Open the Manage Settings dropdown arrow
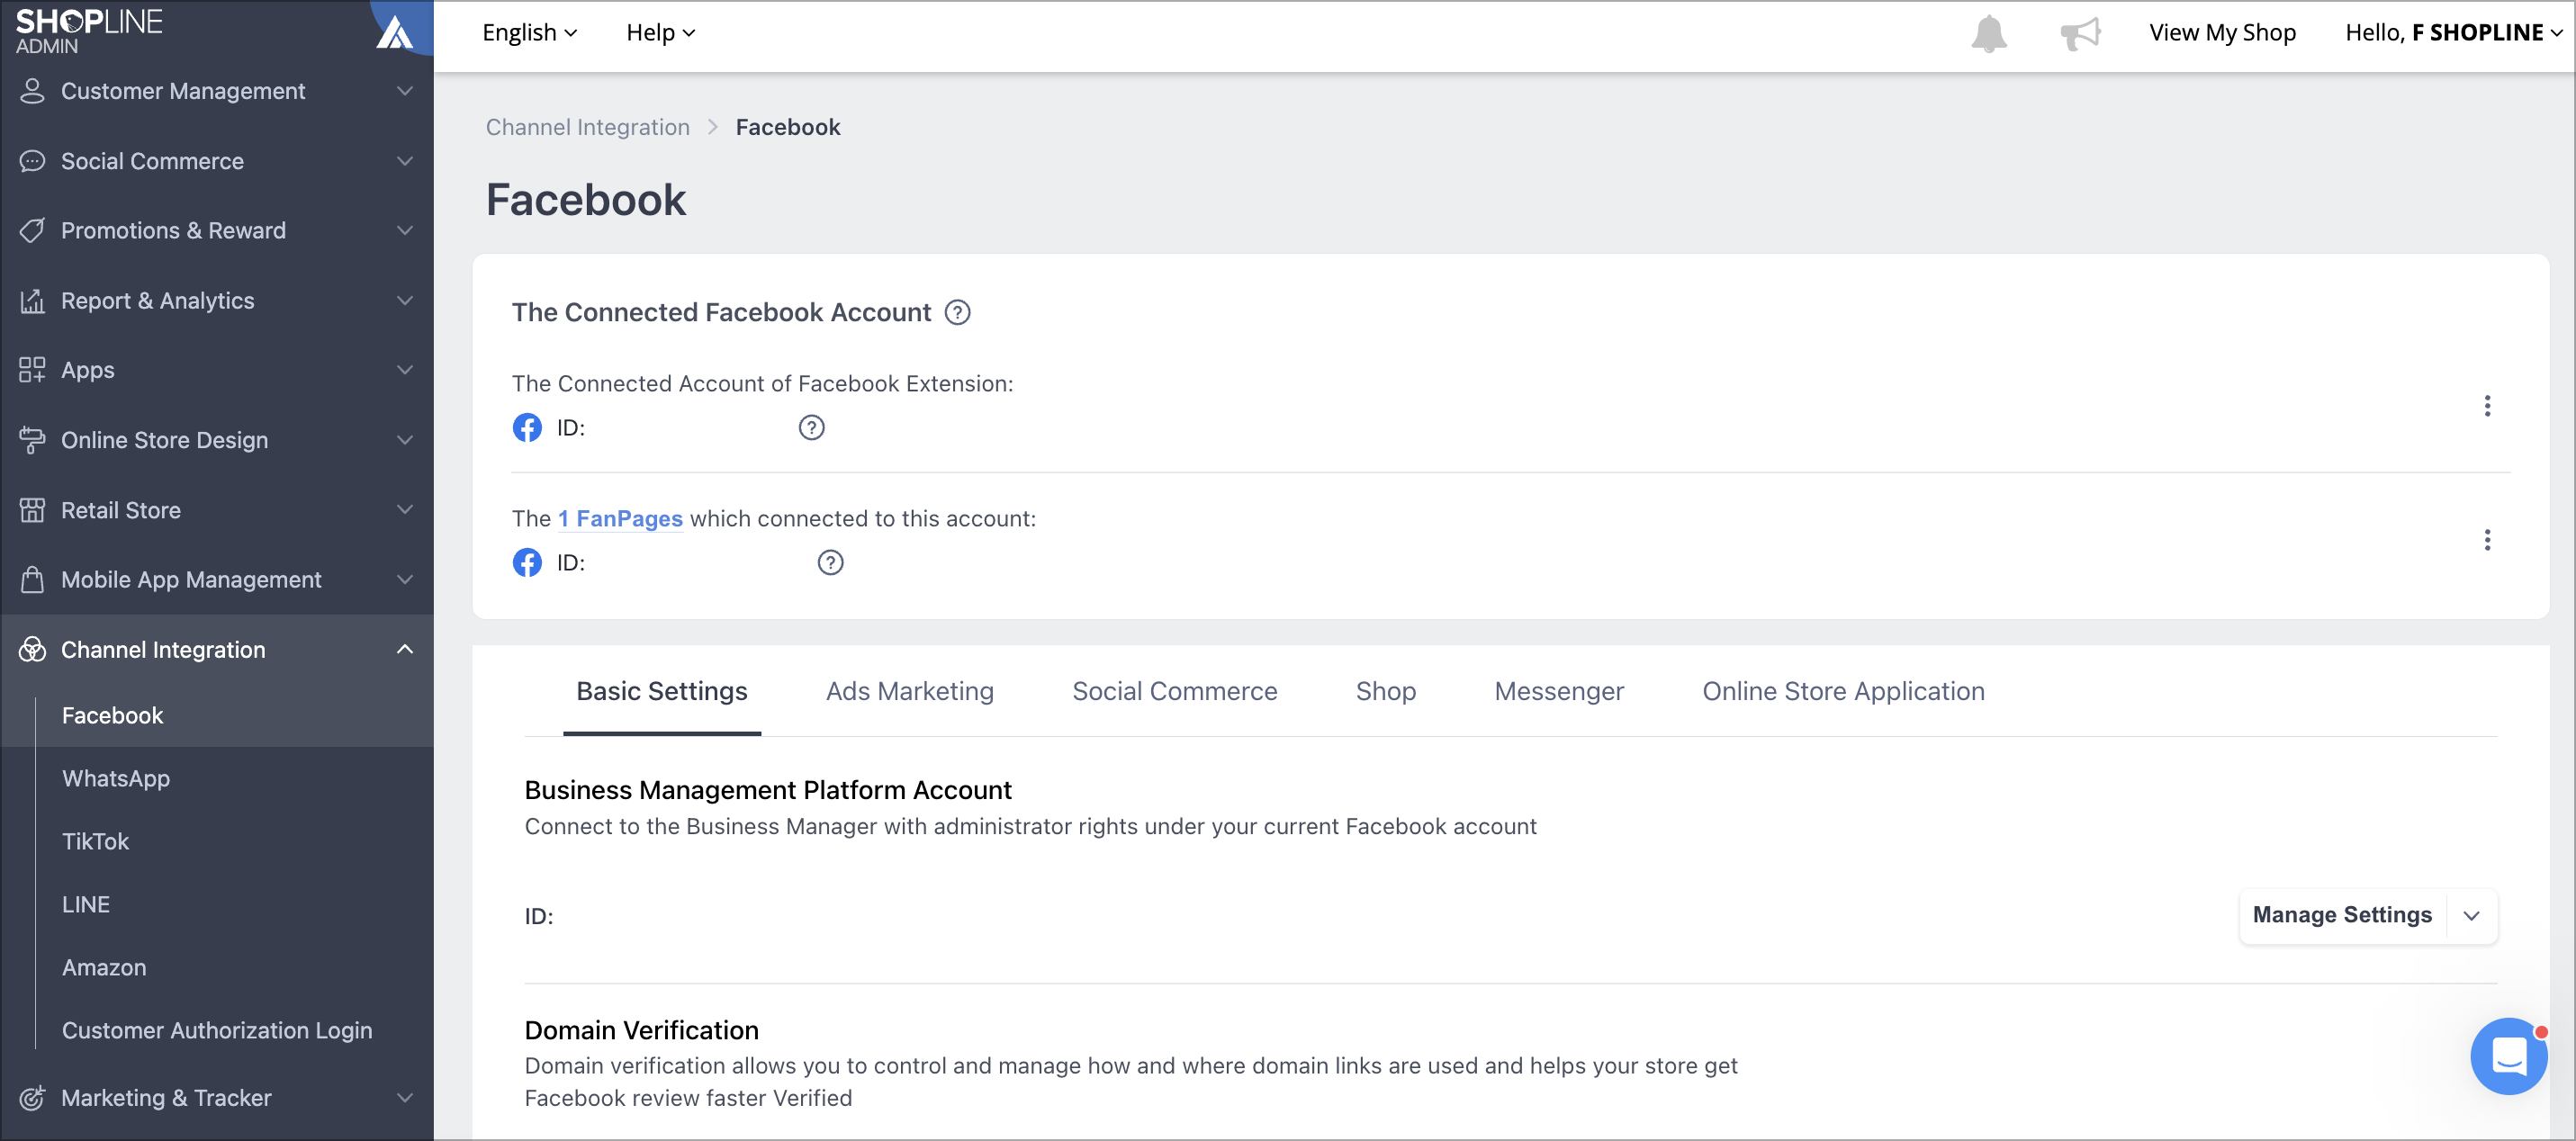This screenshot has height=1141, width=2576. point(2470,916)
